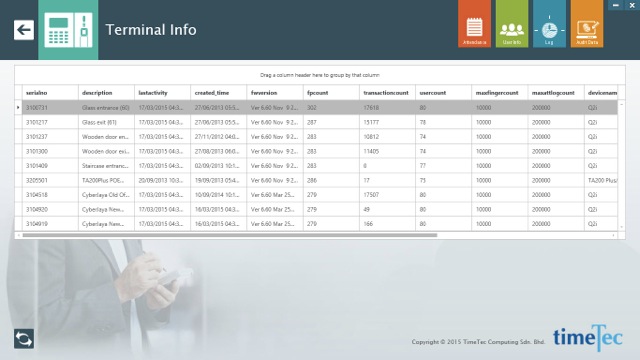Open the Log tile
This screenshot has height=360, width=640.
pos(549,24)
